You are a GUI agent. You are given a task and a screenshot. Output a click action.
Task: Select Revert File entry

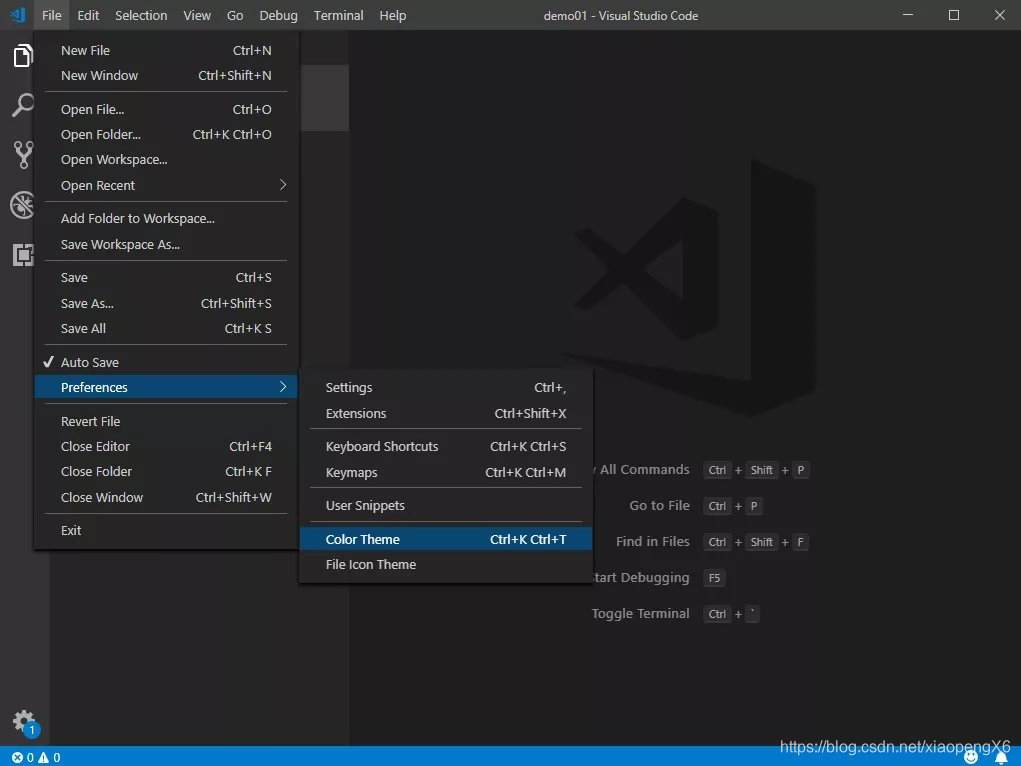click(166, 421)
